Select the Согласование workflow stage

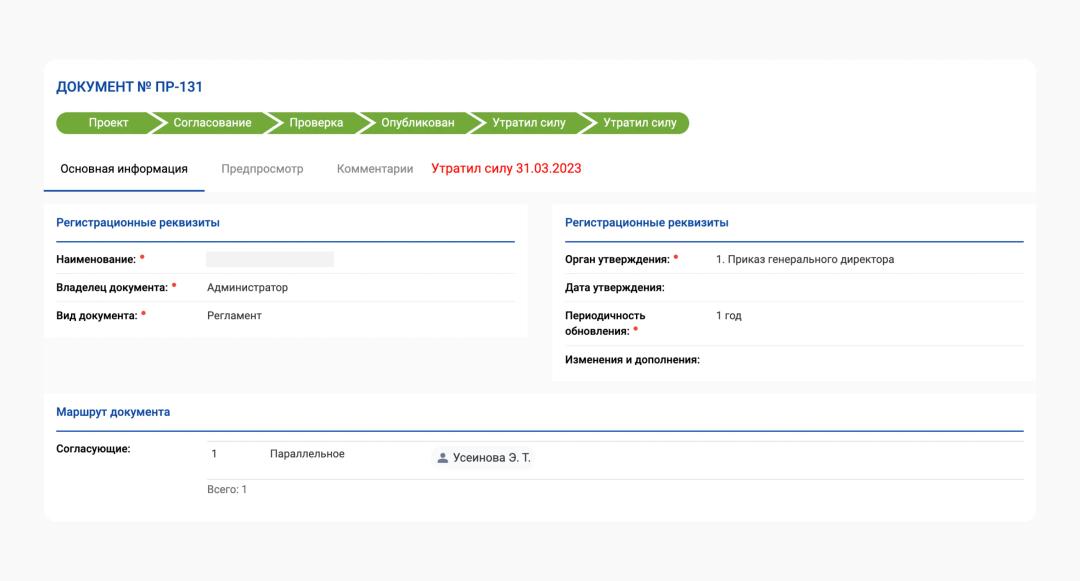(212, 123)
